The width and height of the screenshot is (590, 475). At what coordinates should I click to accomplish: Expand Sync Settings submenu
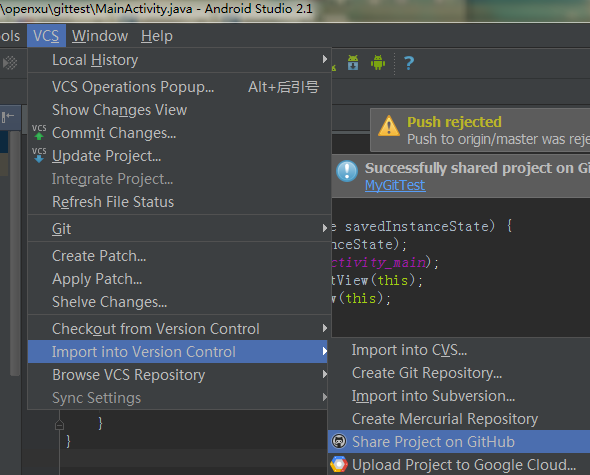pyautogui.click(x=178, y=398)
